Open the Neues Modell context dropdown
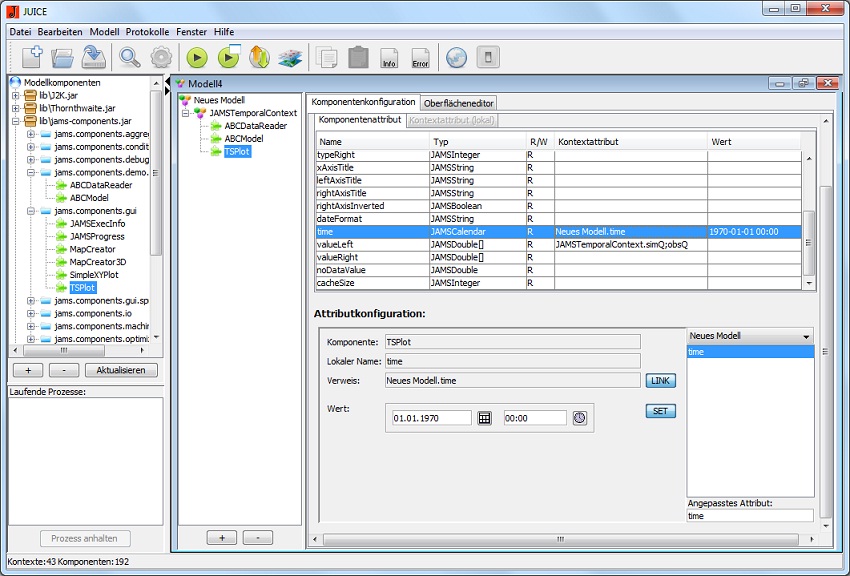850x576 pixels. [x=806, y=337]
